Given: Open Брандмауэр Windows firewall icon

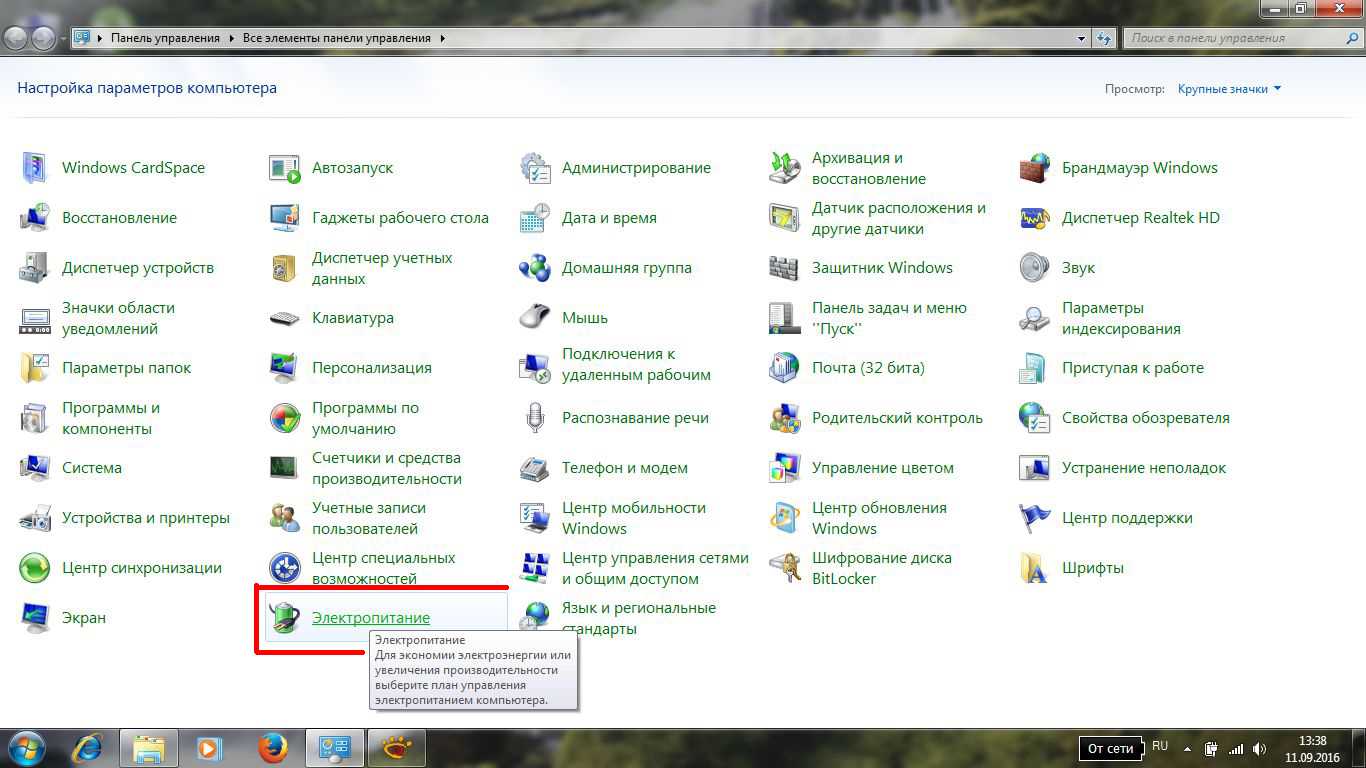Looking at the screenshot, I should pyautogui.click(x=1035, y=168).
